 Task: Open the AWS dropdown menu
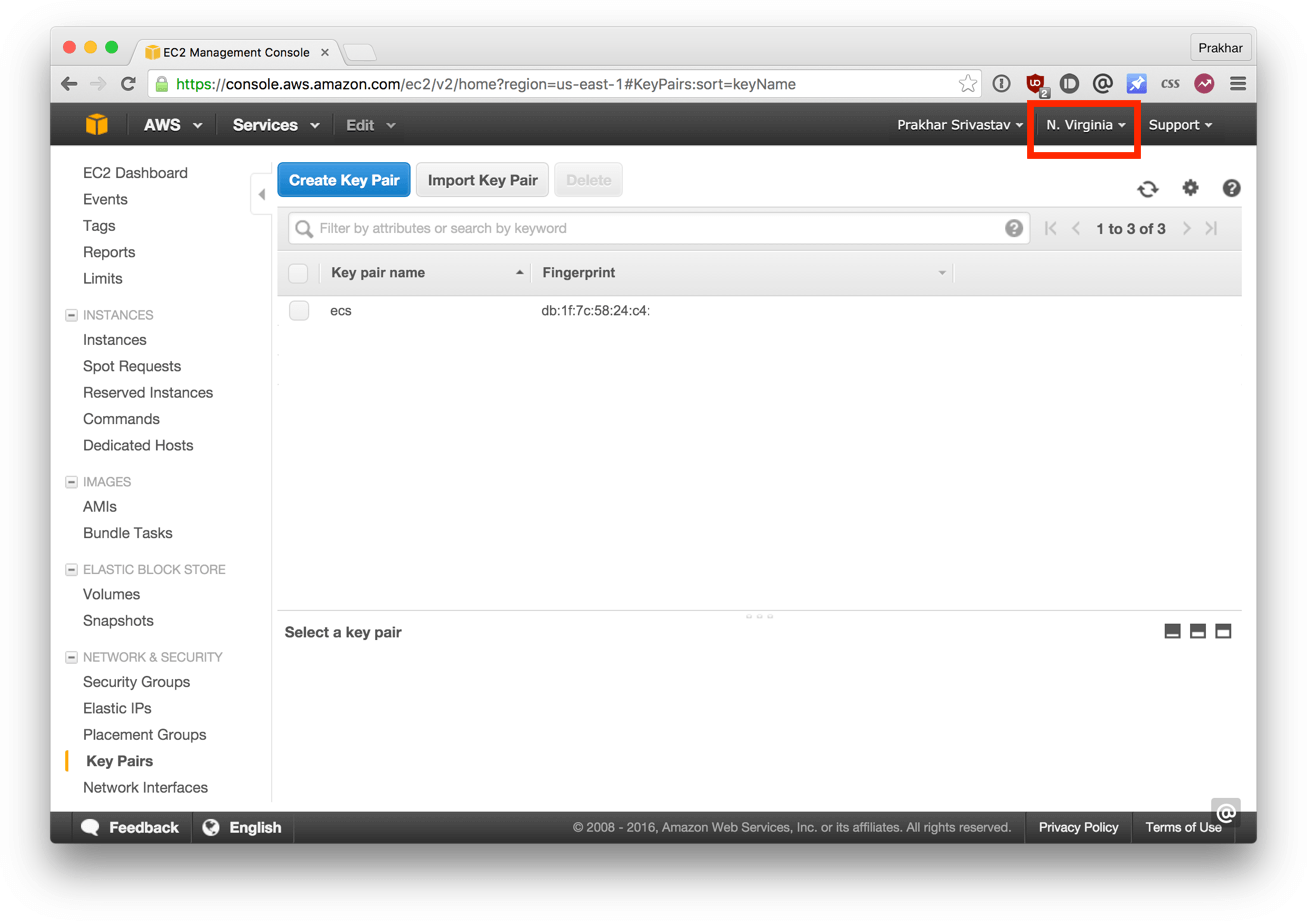(173, 125)
